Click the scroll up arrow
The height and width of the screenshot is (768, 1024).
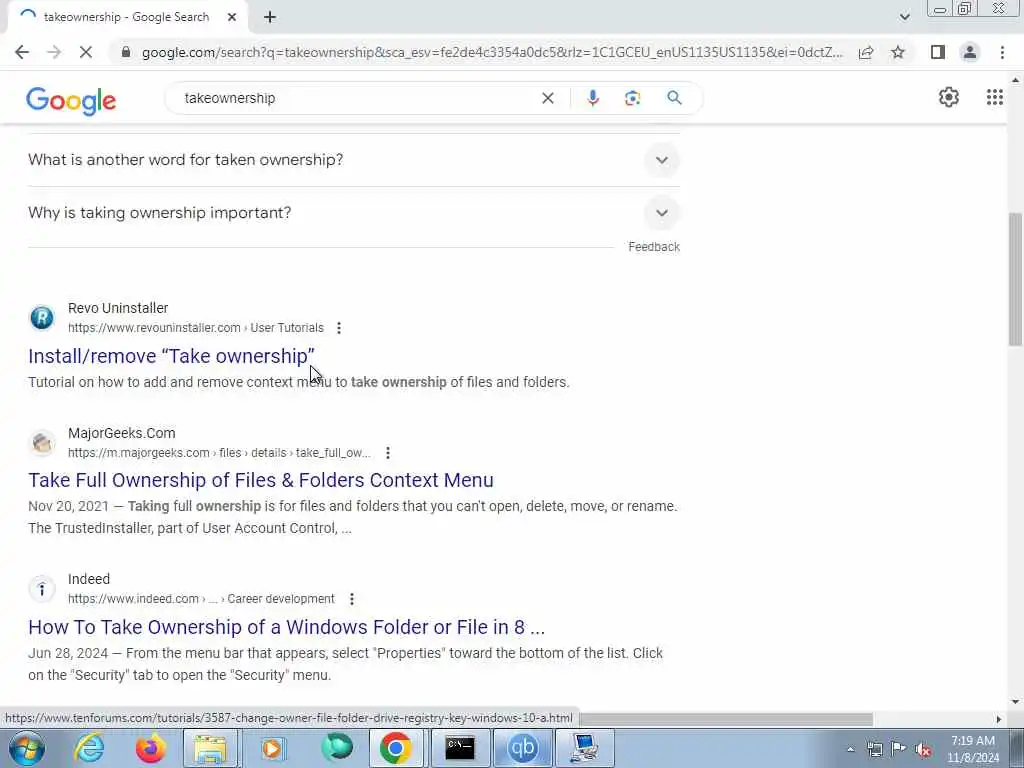1015,80
